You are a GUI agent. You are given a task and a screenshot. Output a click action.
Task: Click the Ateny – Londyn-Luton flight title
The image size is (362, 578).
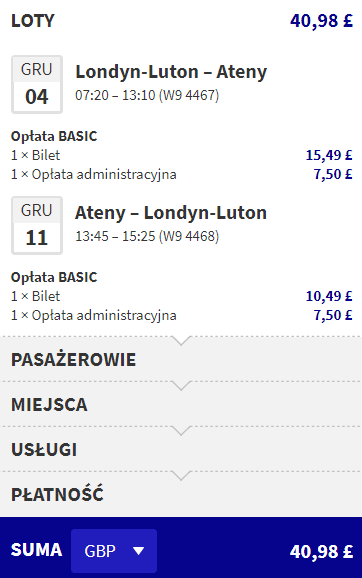171,213
